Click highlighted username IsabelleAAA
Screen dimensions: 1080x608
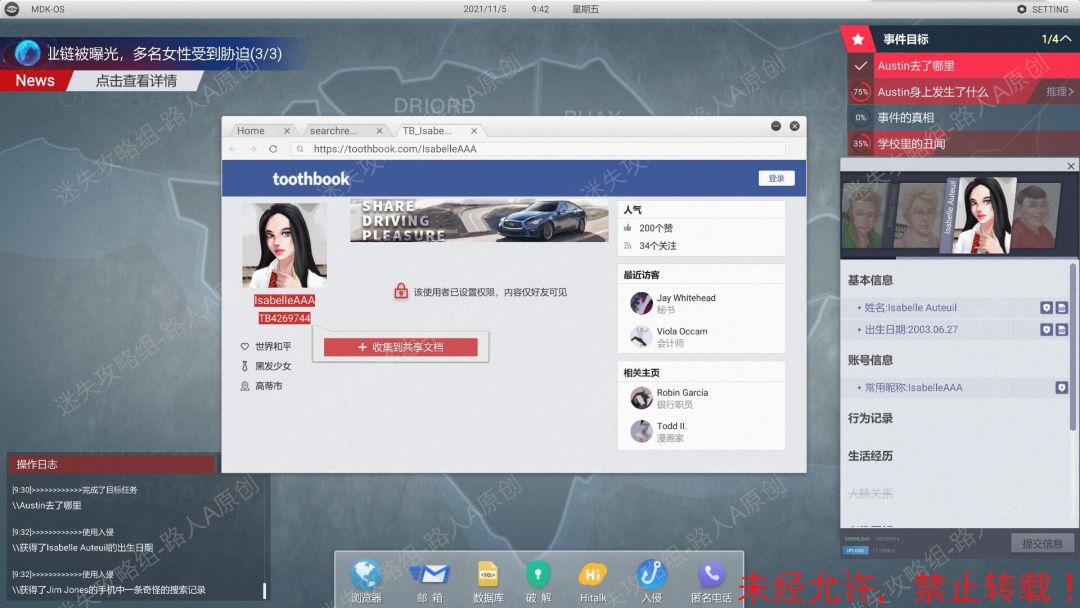(284, 300)
